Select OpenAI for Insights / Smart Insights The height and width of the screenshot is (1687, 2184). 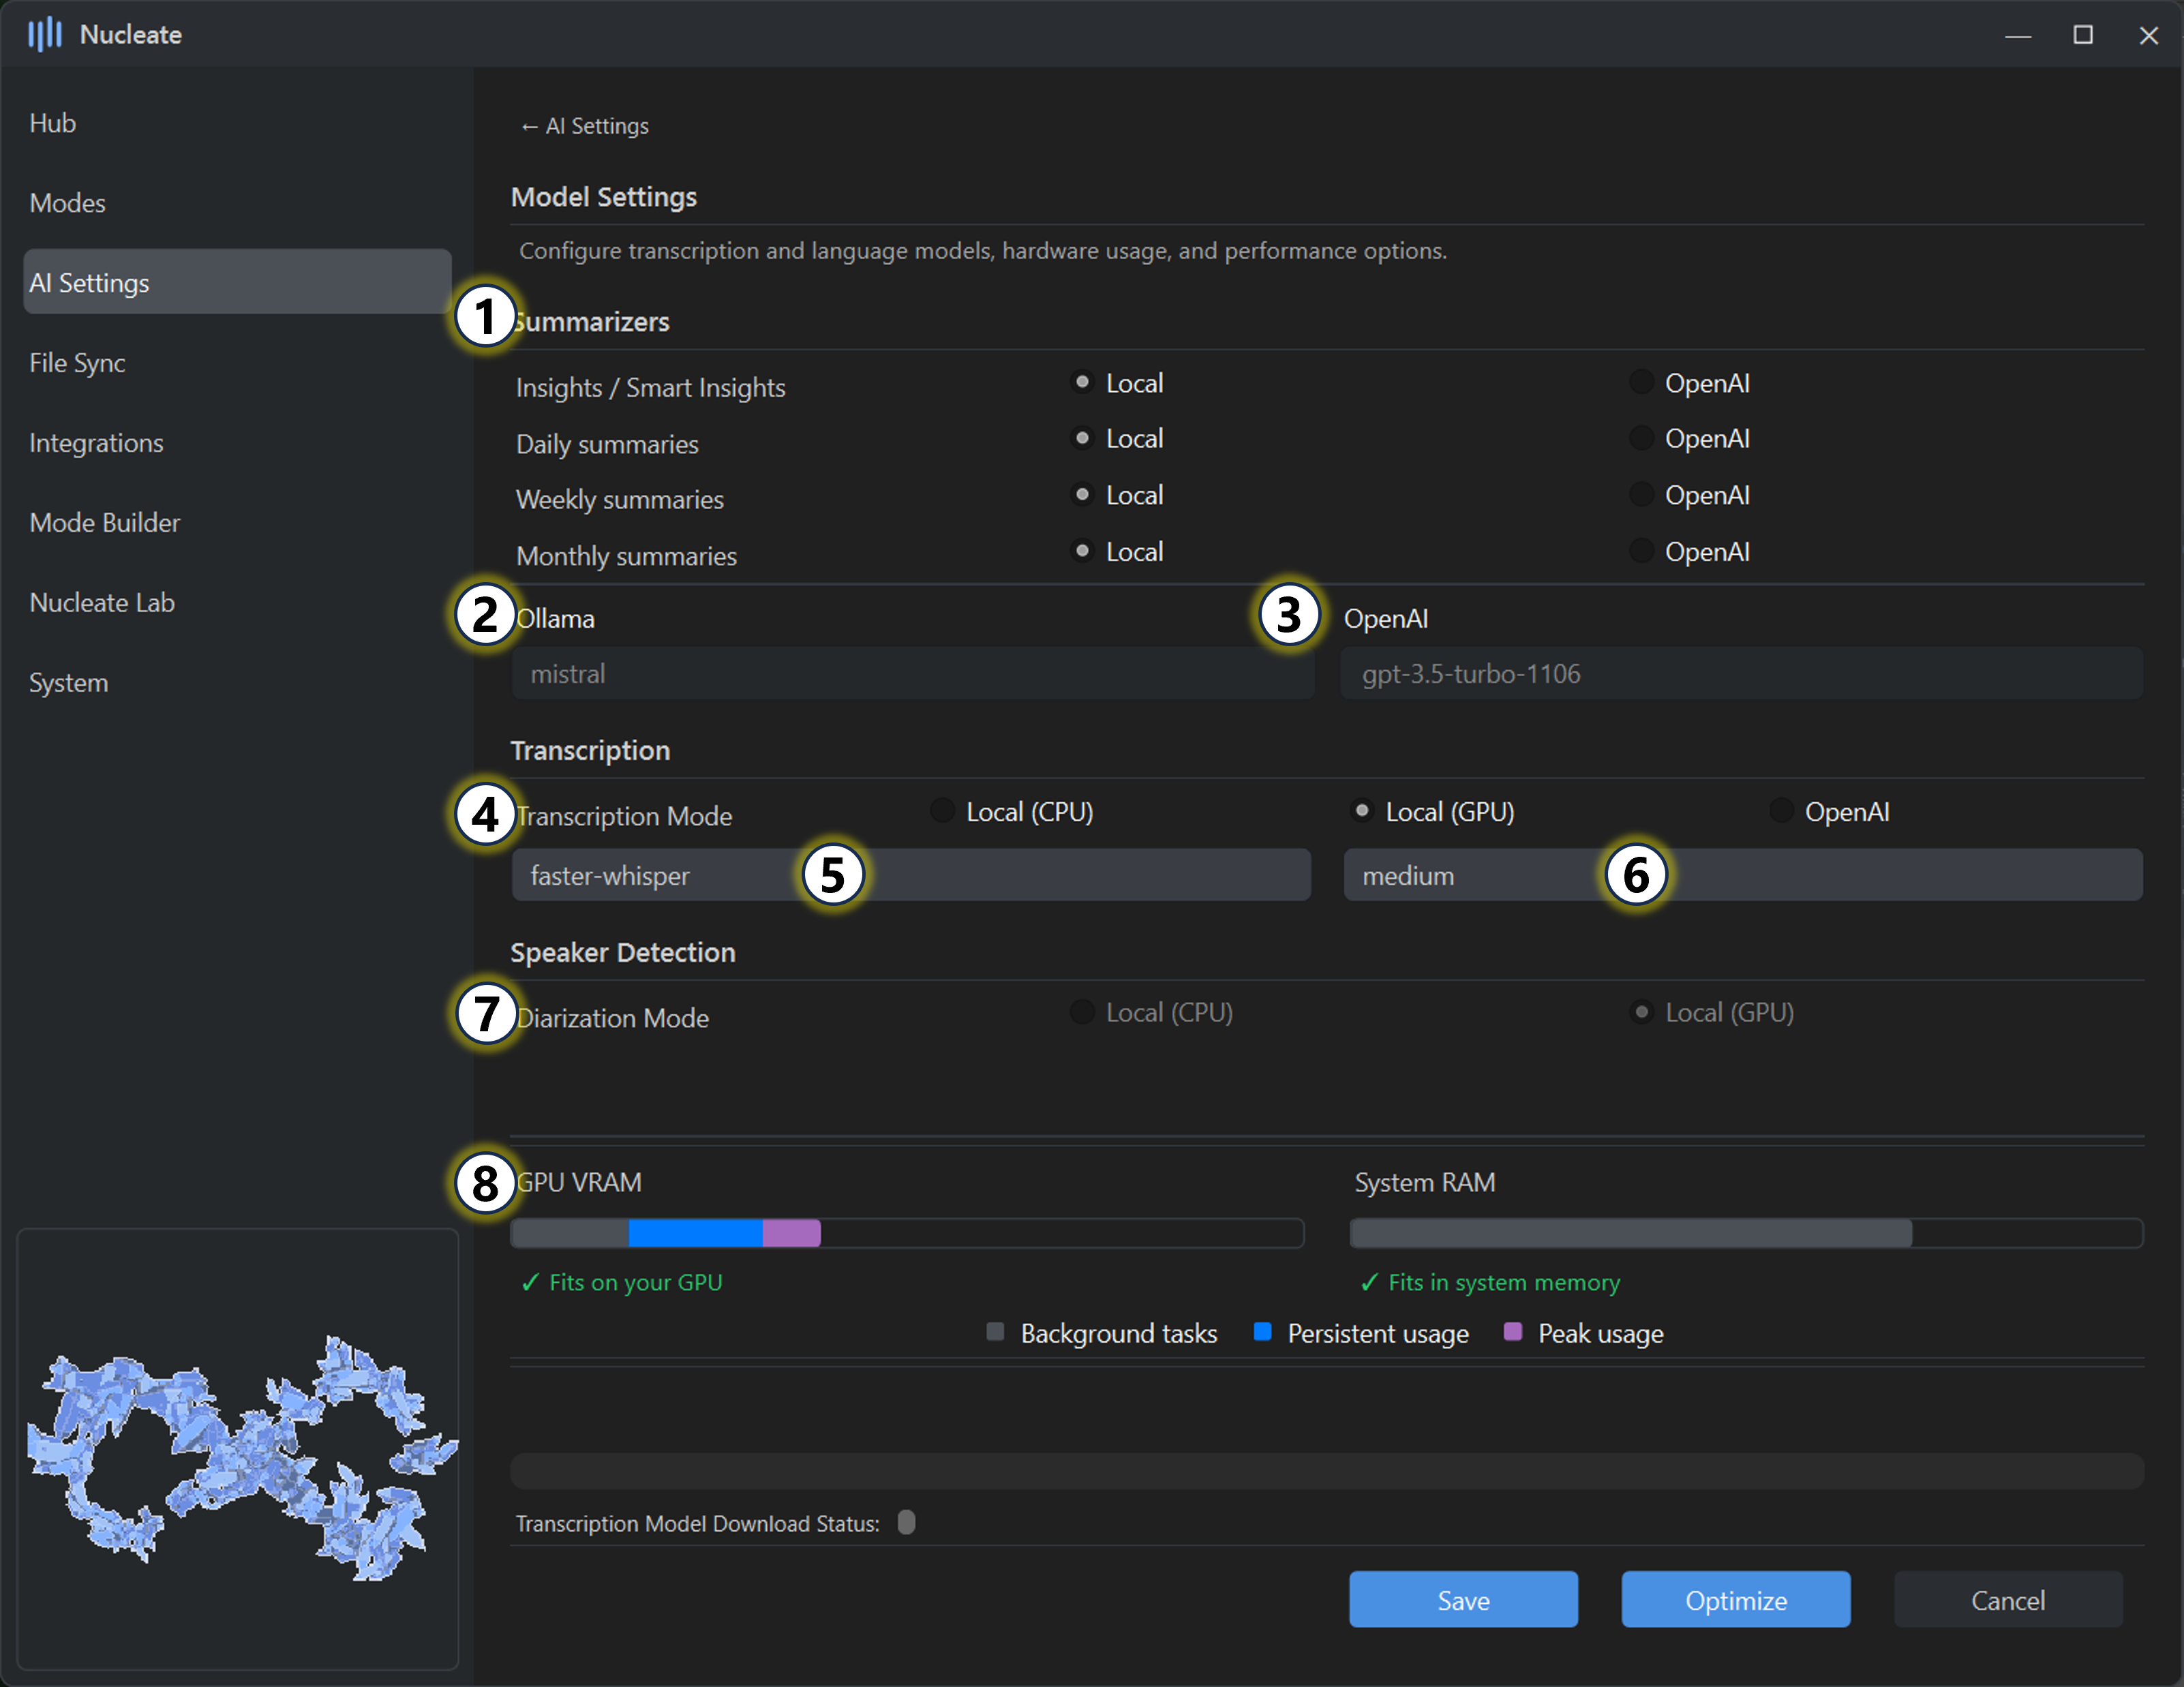1641,382
